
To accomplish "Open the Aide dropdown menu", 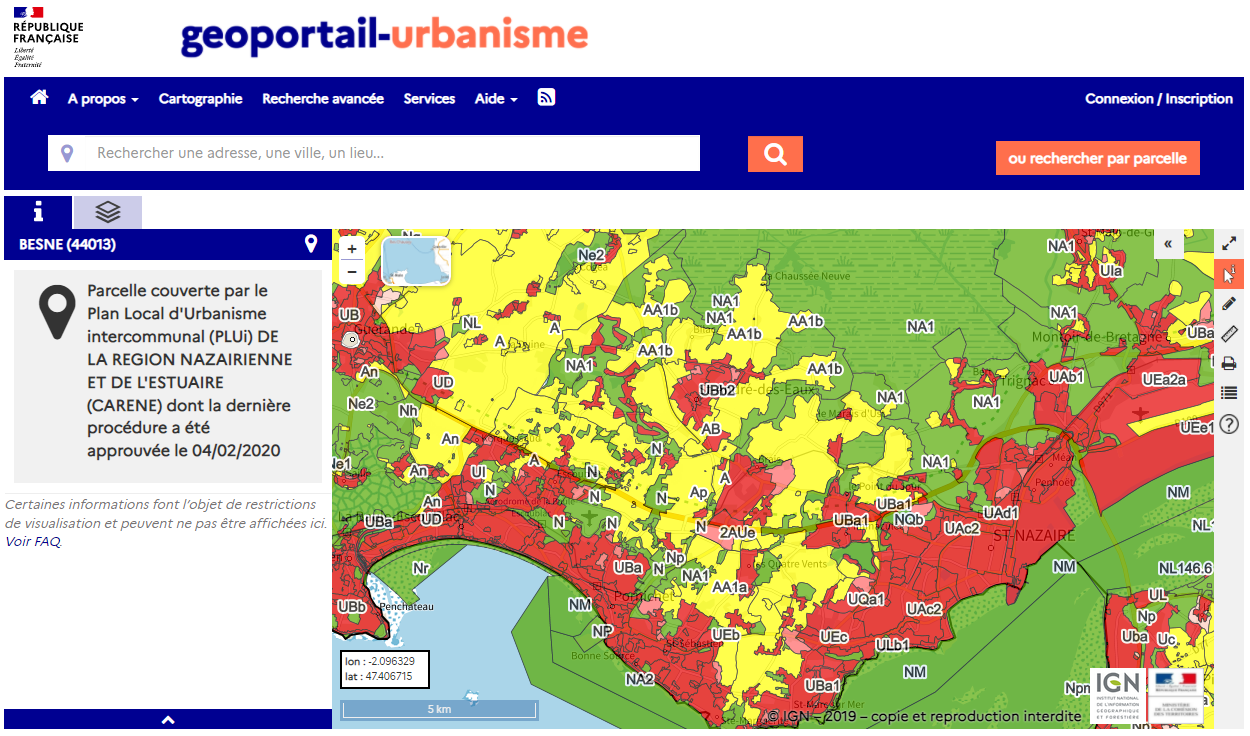I will pos(496,99).
